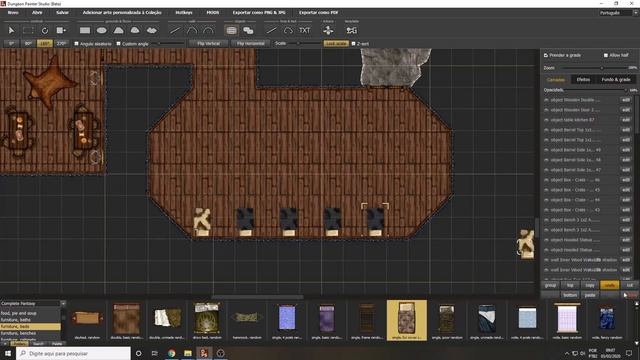Click Exportar como PDF
Screen dimensions: 640x360
click(x=318, y=13)
